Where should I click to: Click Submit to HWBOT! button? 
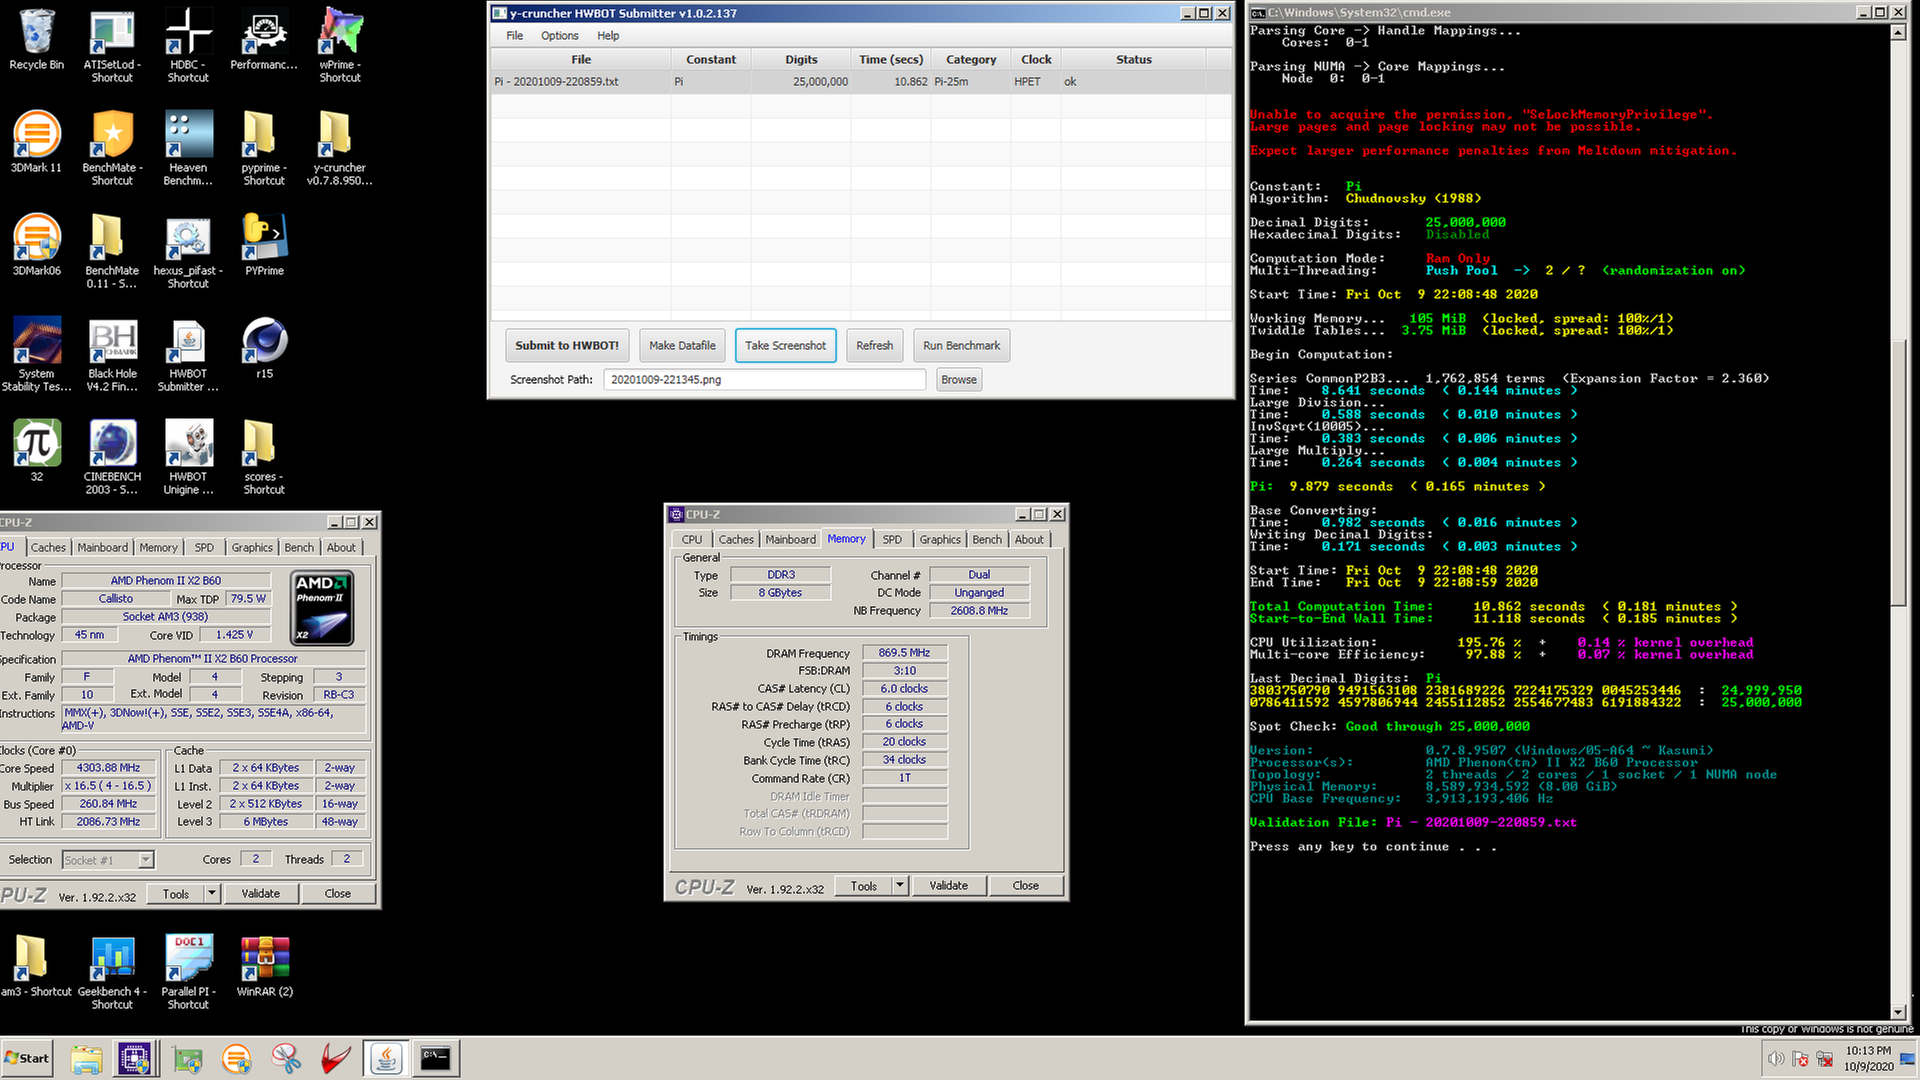[x=567, y=346]
